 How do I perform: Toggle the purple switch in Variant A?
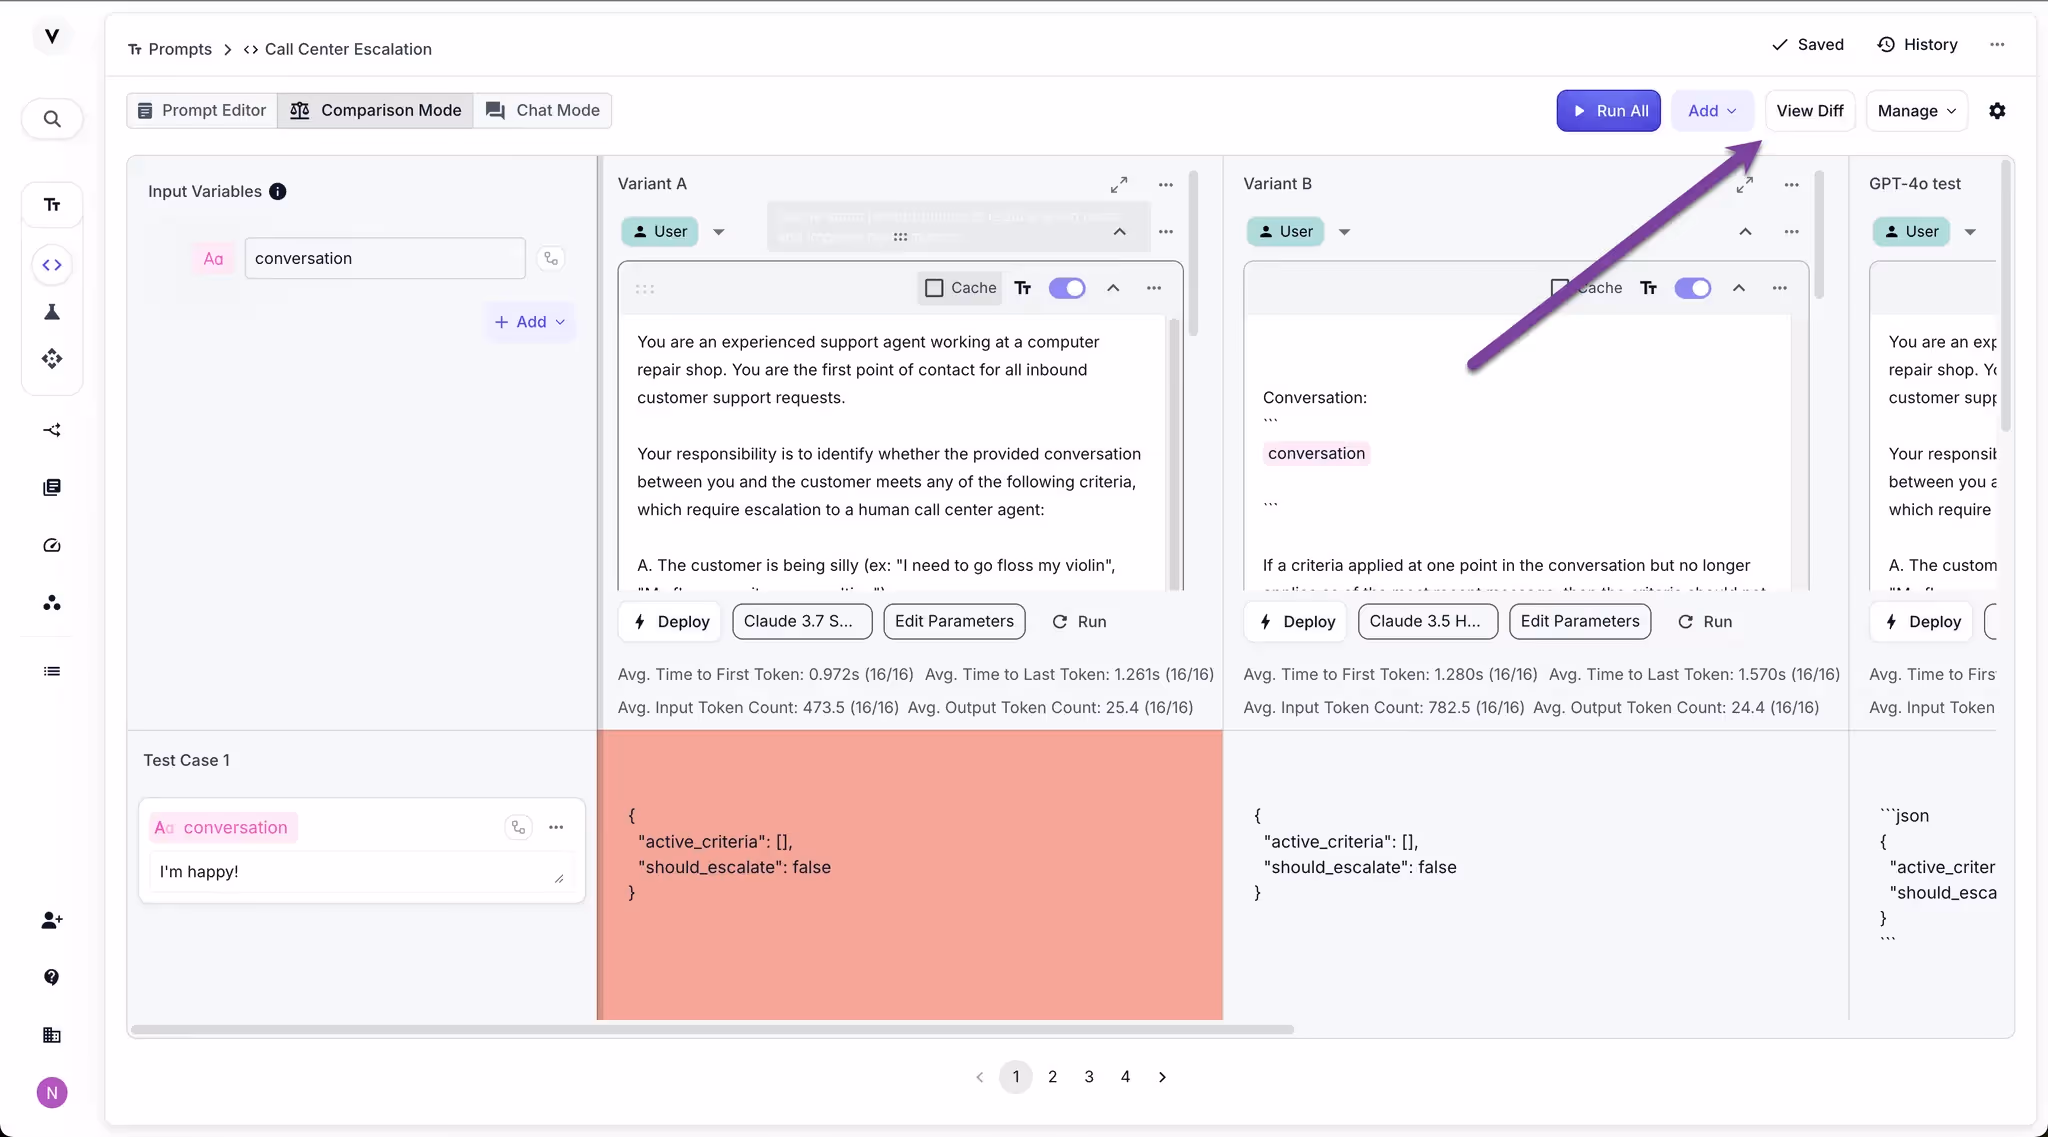click(1067, 288)
